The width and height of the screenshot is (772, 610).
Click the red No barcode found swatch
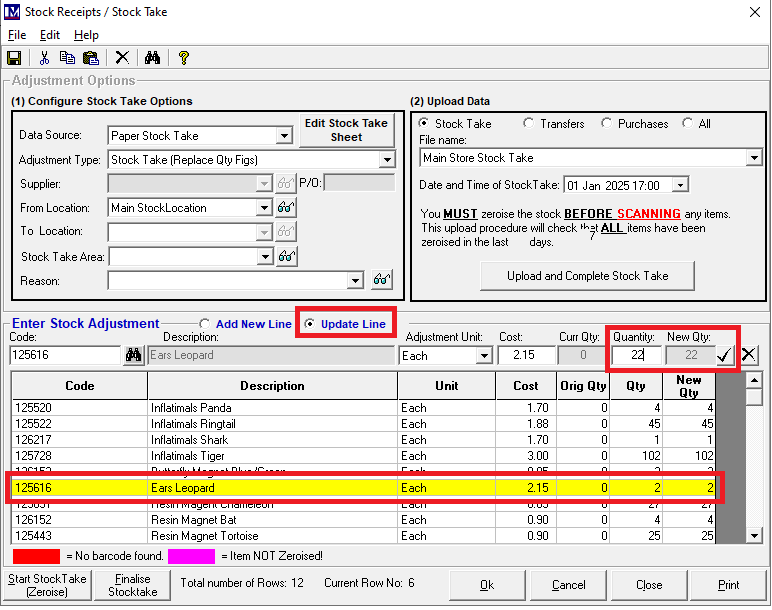(36, 555)
